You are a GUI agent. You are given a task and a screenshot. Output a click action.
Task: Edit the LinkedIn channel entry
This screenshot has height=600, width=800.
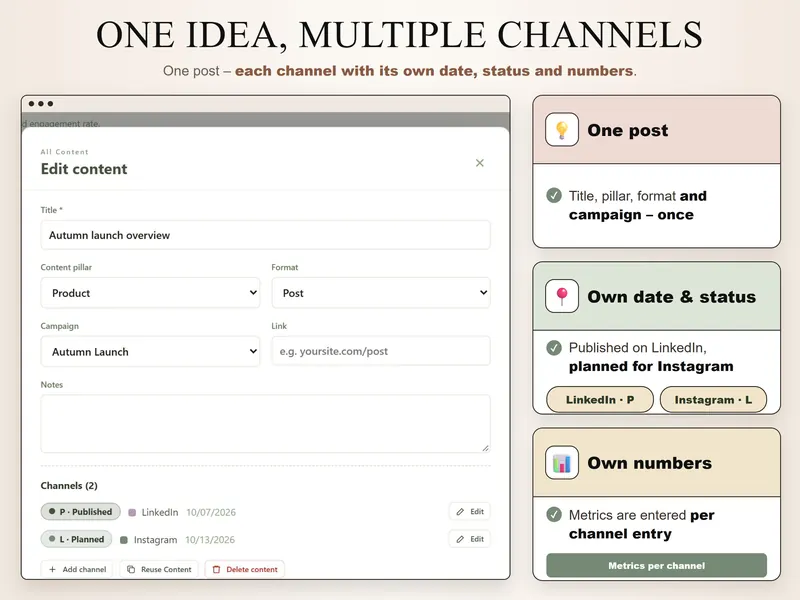[x=470, y=512]
